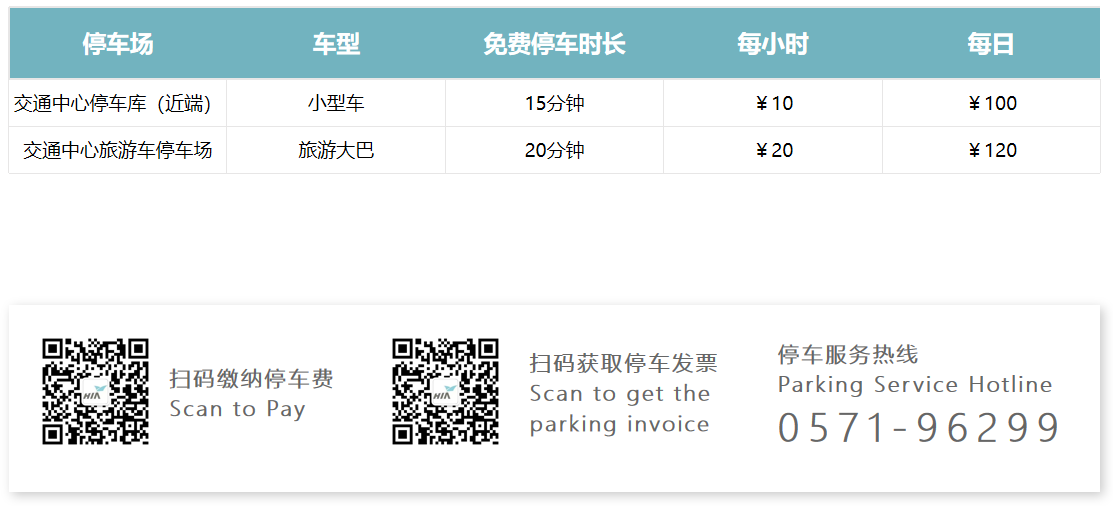Click the parking invoice QR code
Screen dimensions: 1113x506
click(x=445, y=391)
